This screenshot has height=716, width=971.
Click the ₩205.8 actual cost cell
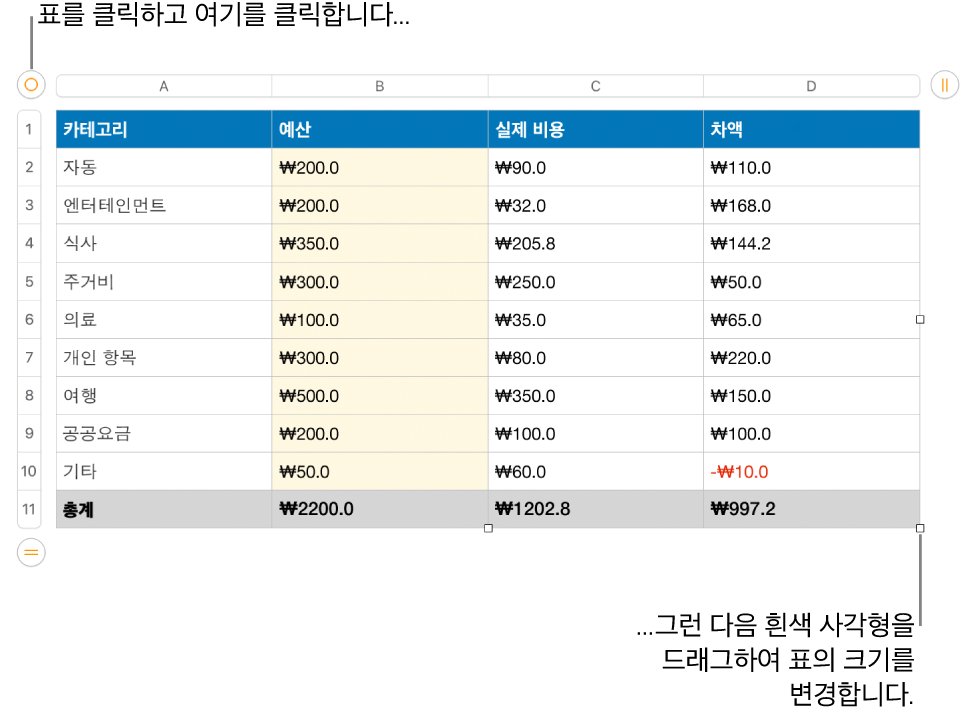[x=596, y=243]
